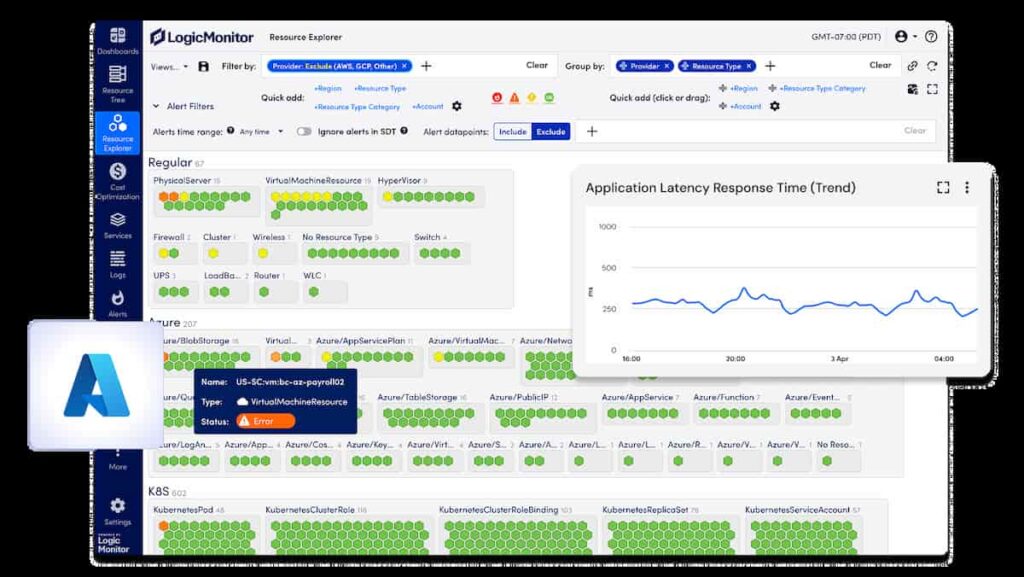Viewport: 1024px width, 577px height.
Task: Clear the Filter by selections
Action: pos(537,65)
